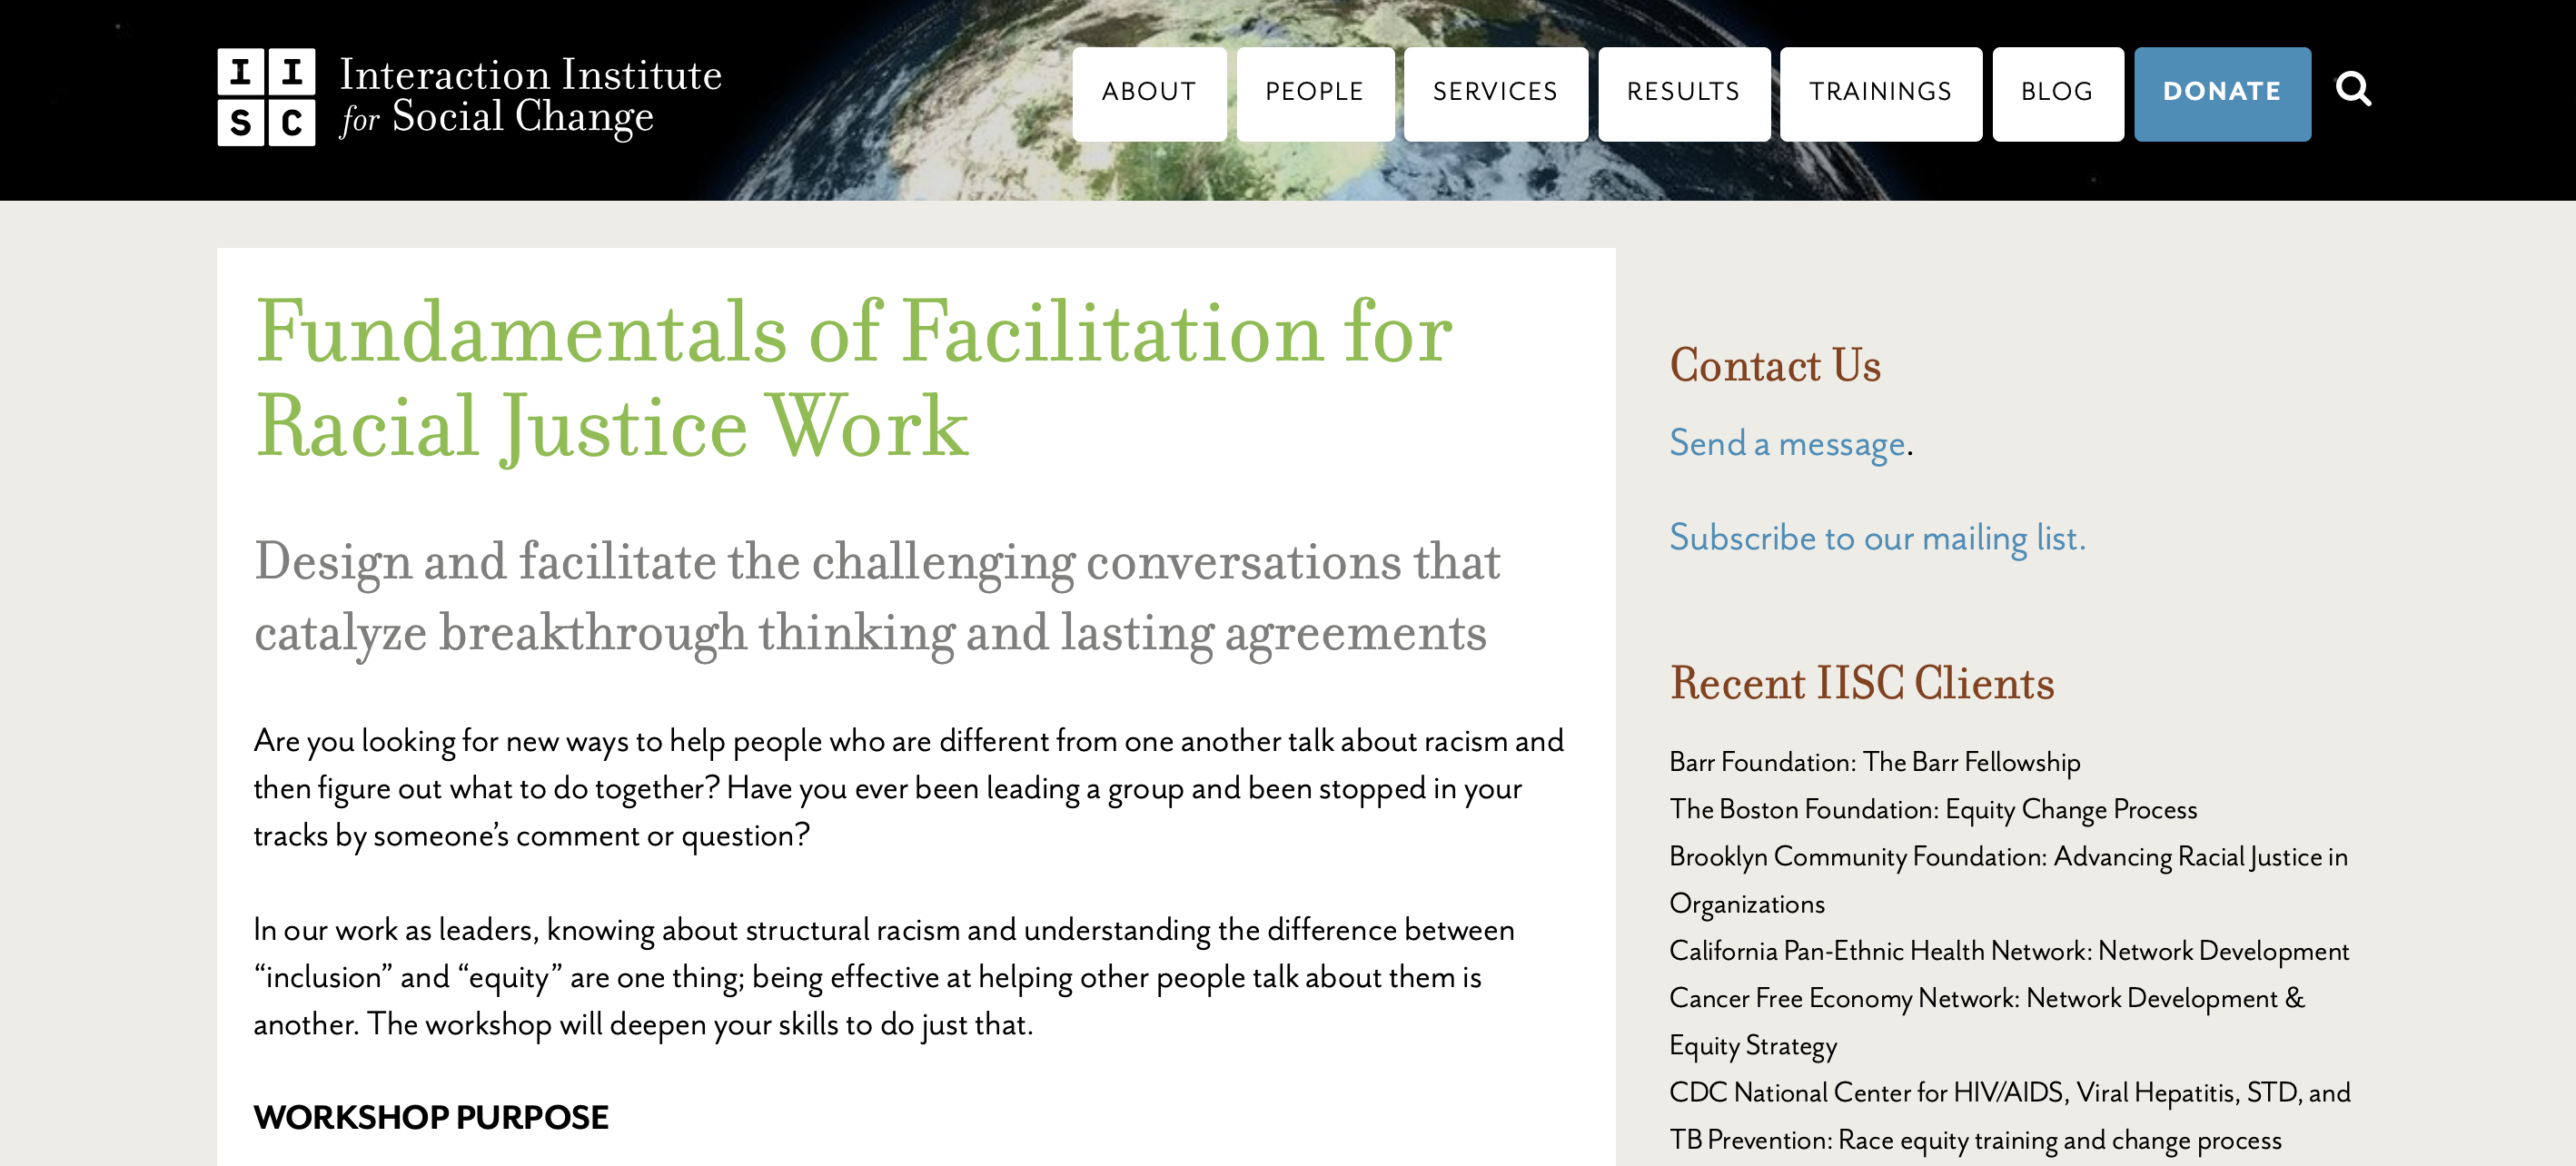The image size is (2576, 1166).
Task: Click the CDC National Center client entry
Action: [x=2010, y=1092]
